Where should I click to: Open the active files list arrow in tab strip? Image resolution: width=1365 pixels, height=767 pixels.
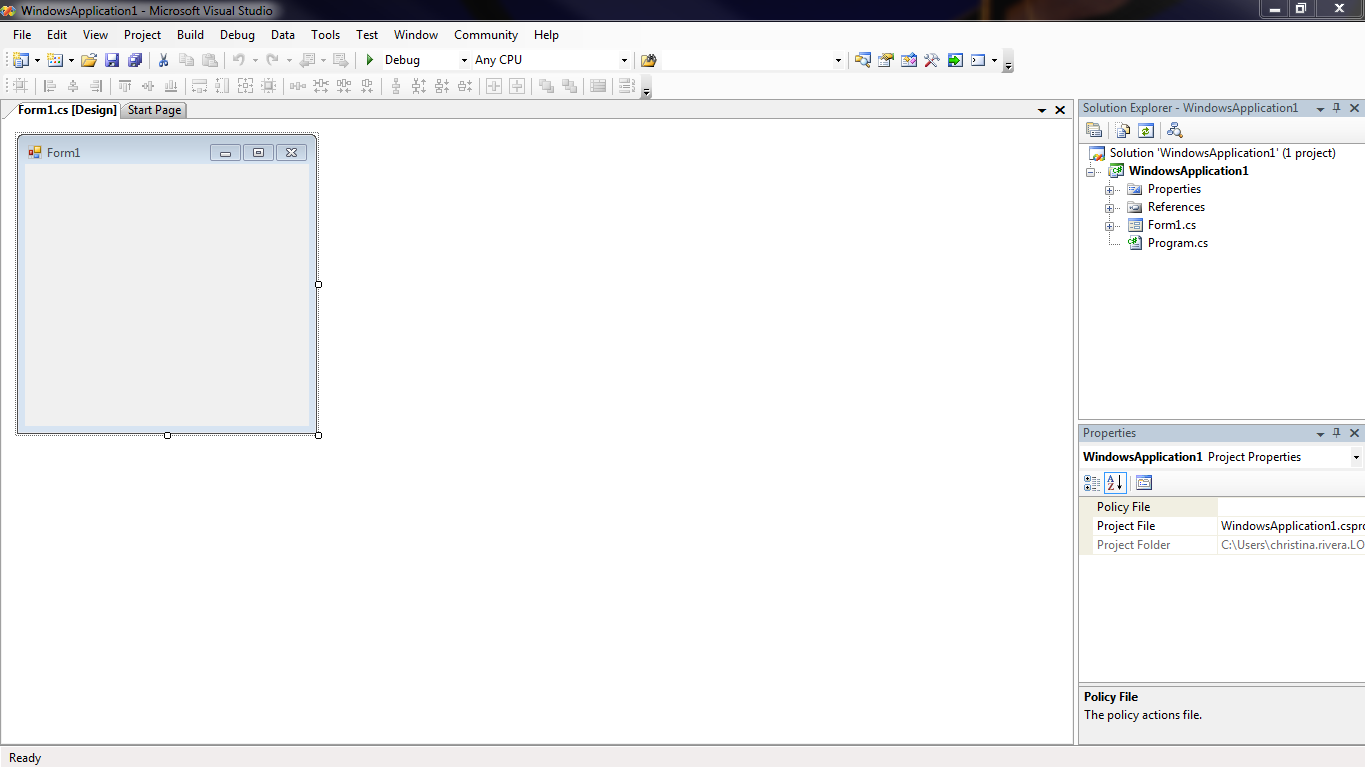pos(1042,110)
